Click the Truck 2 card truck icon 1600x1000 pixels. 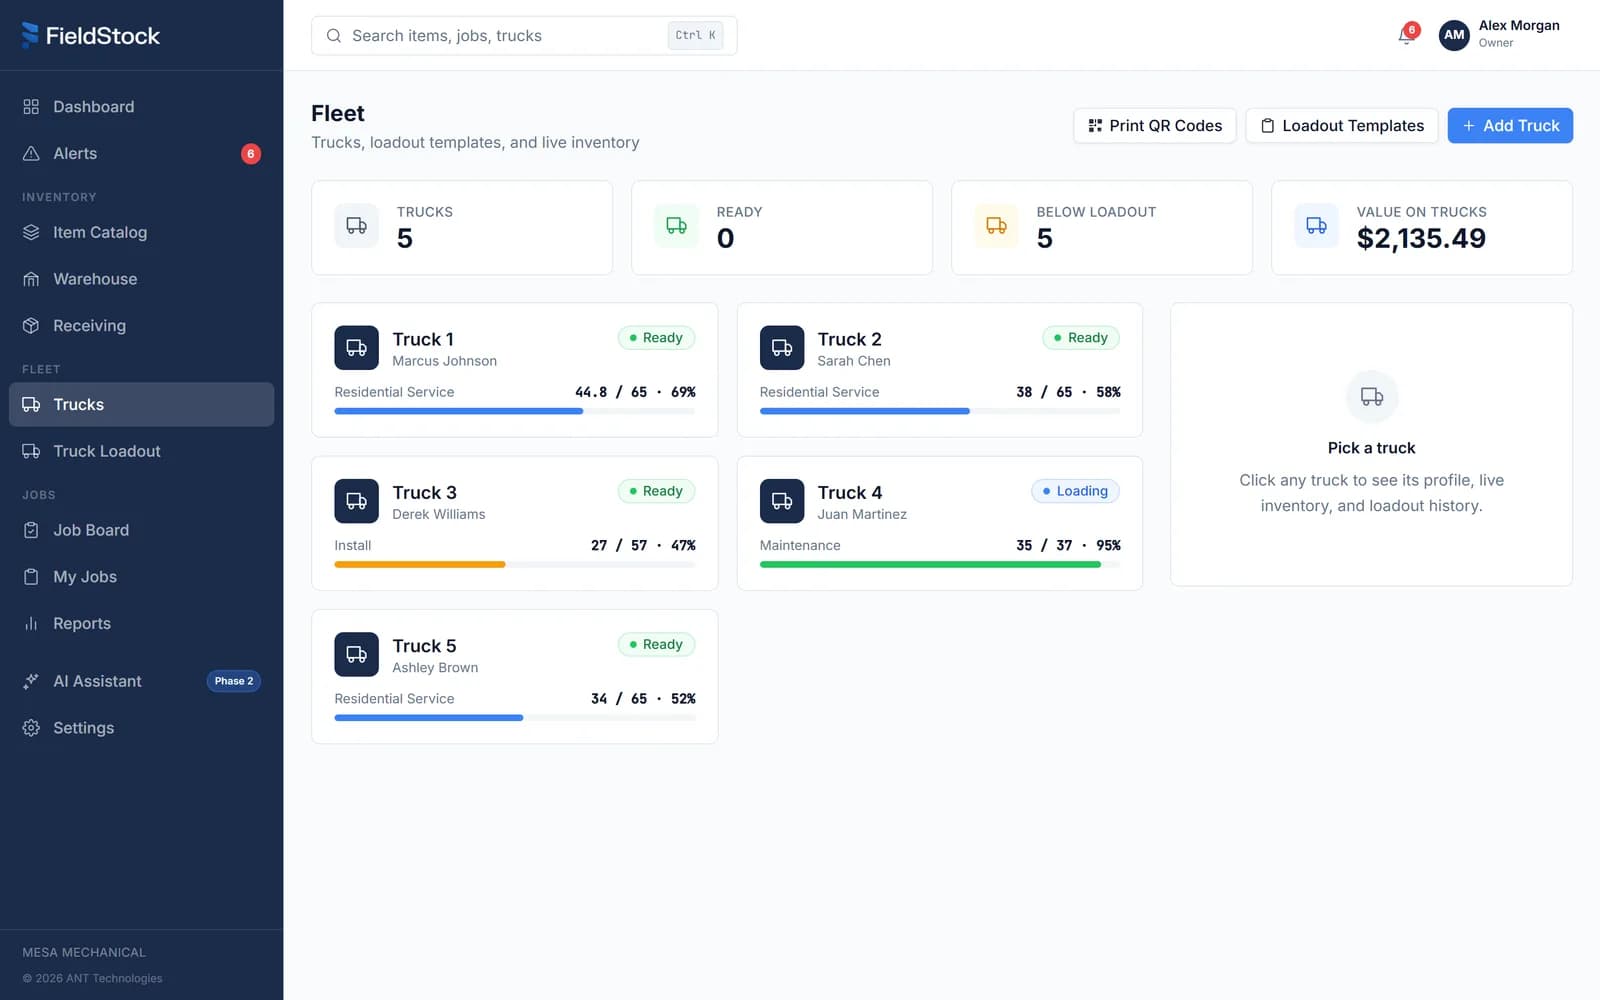pos(782,348)
